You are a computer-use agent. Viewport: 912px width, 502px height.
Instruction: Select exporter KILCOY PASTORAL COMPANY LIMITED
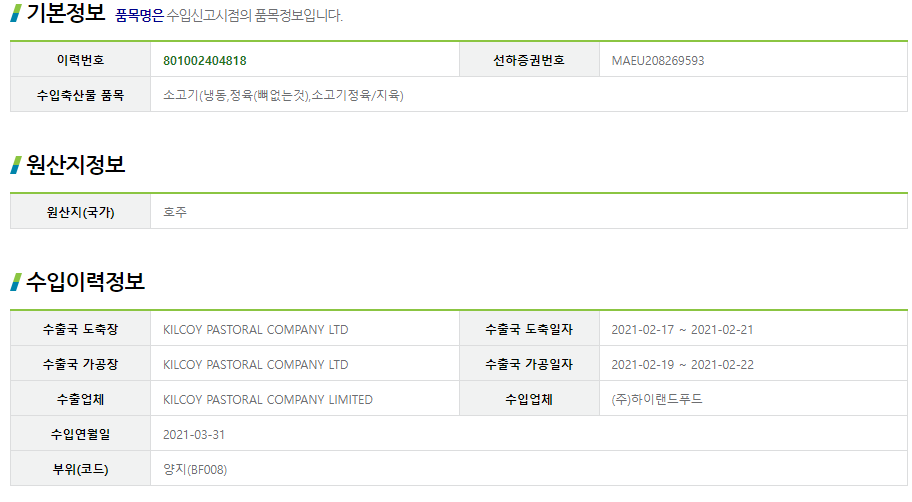tap(268, 400)
